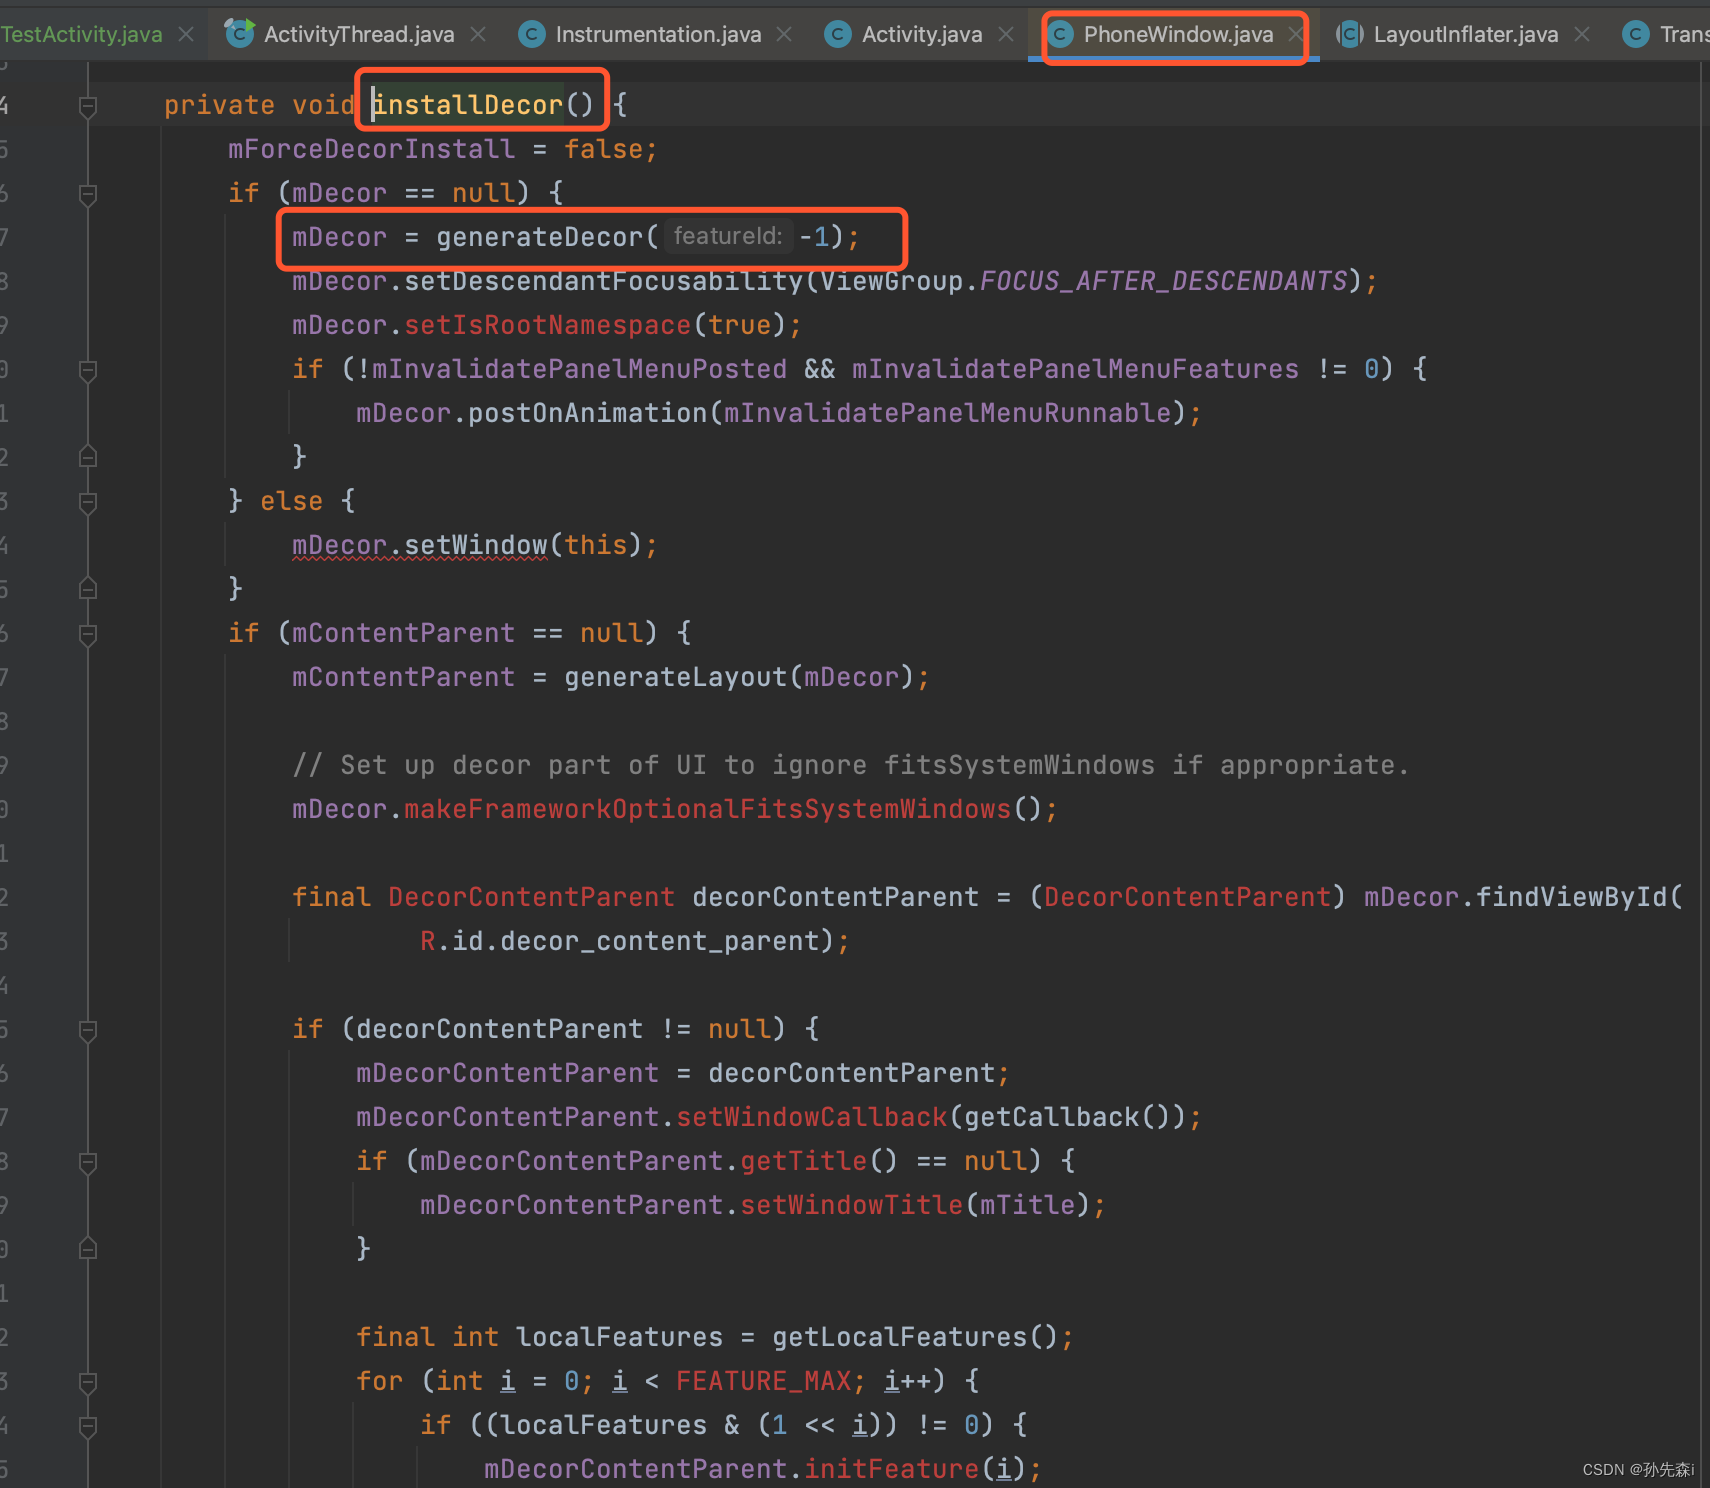1710x1488 pixels.
Task: Click the fold-end marker below the setWindow(this) line
Action: click(88, 589)
